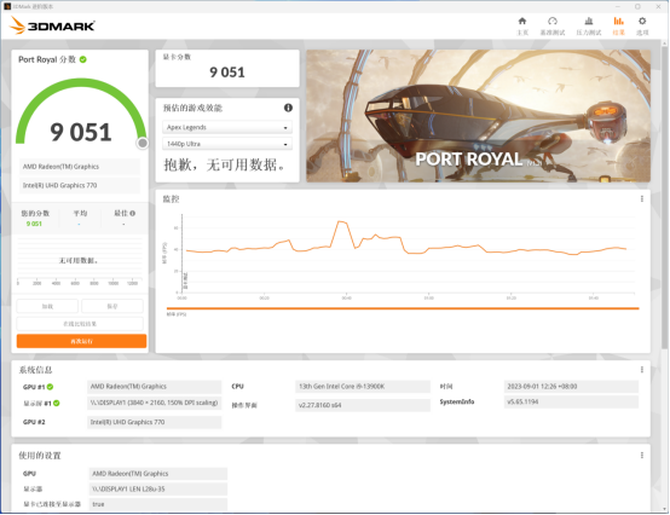Open the system info three-dot menu
This screenshot has width=670, height=515.
tap(642, 370)
